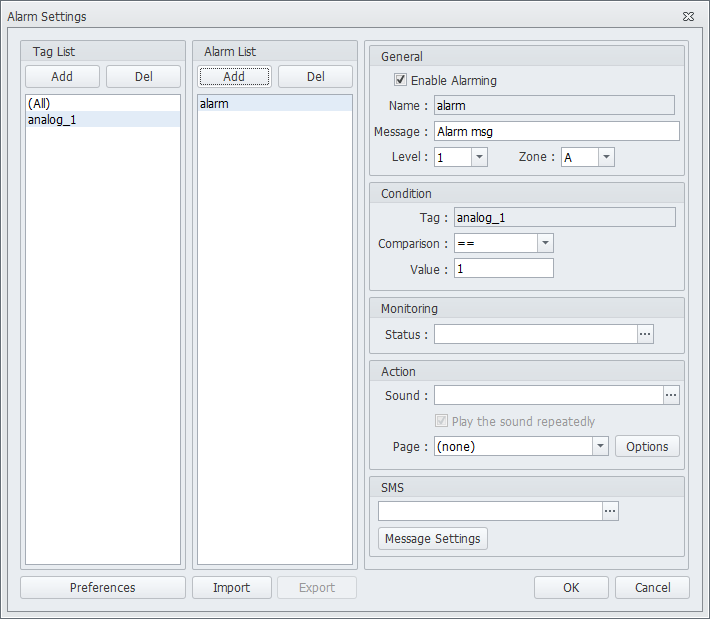Screen dimensions: 710x619
Task: Click Del button in Alarm List
Action: pyautogui.click(x=315, y=77)
